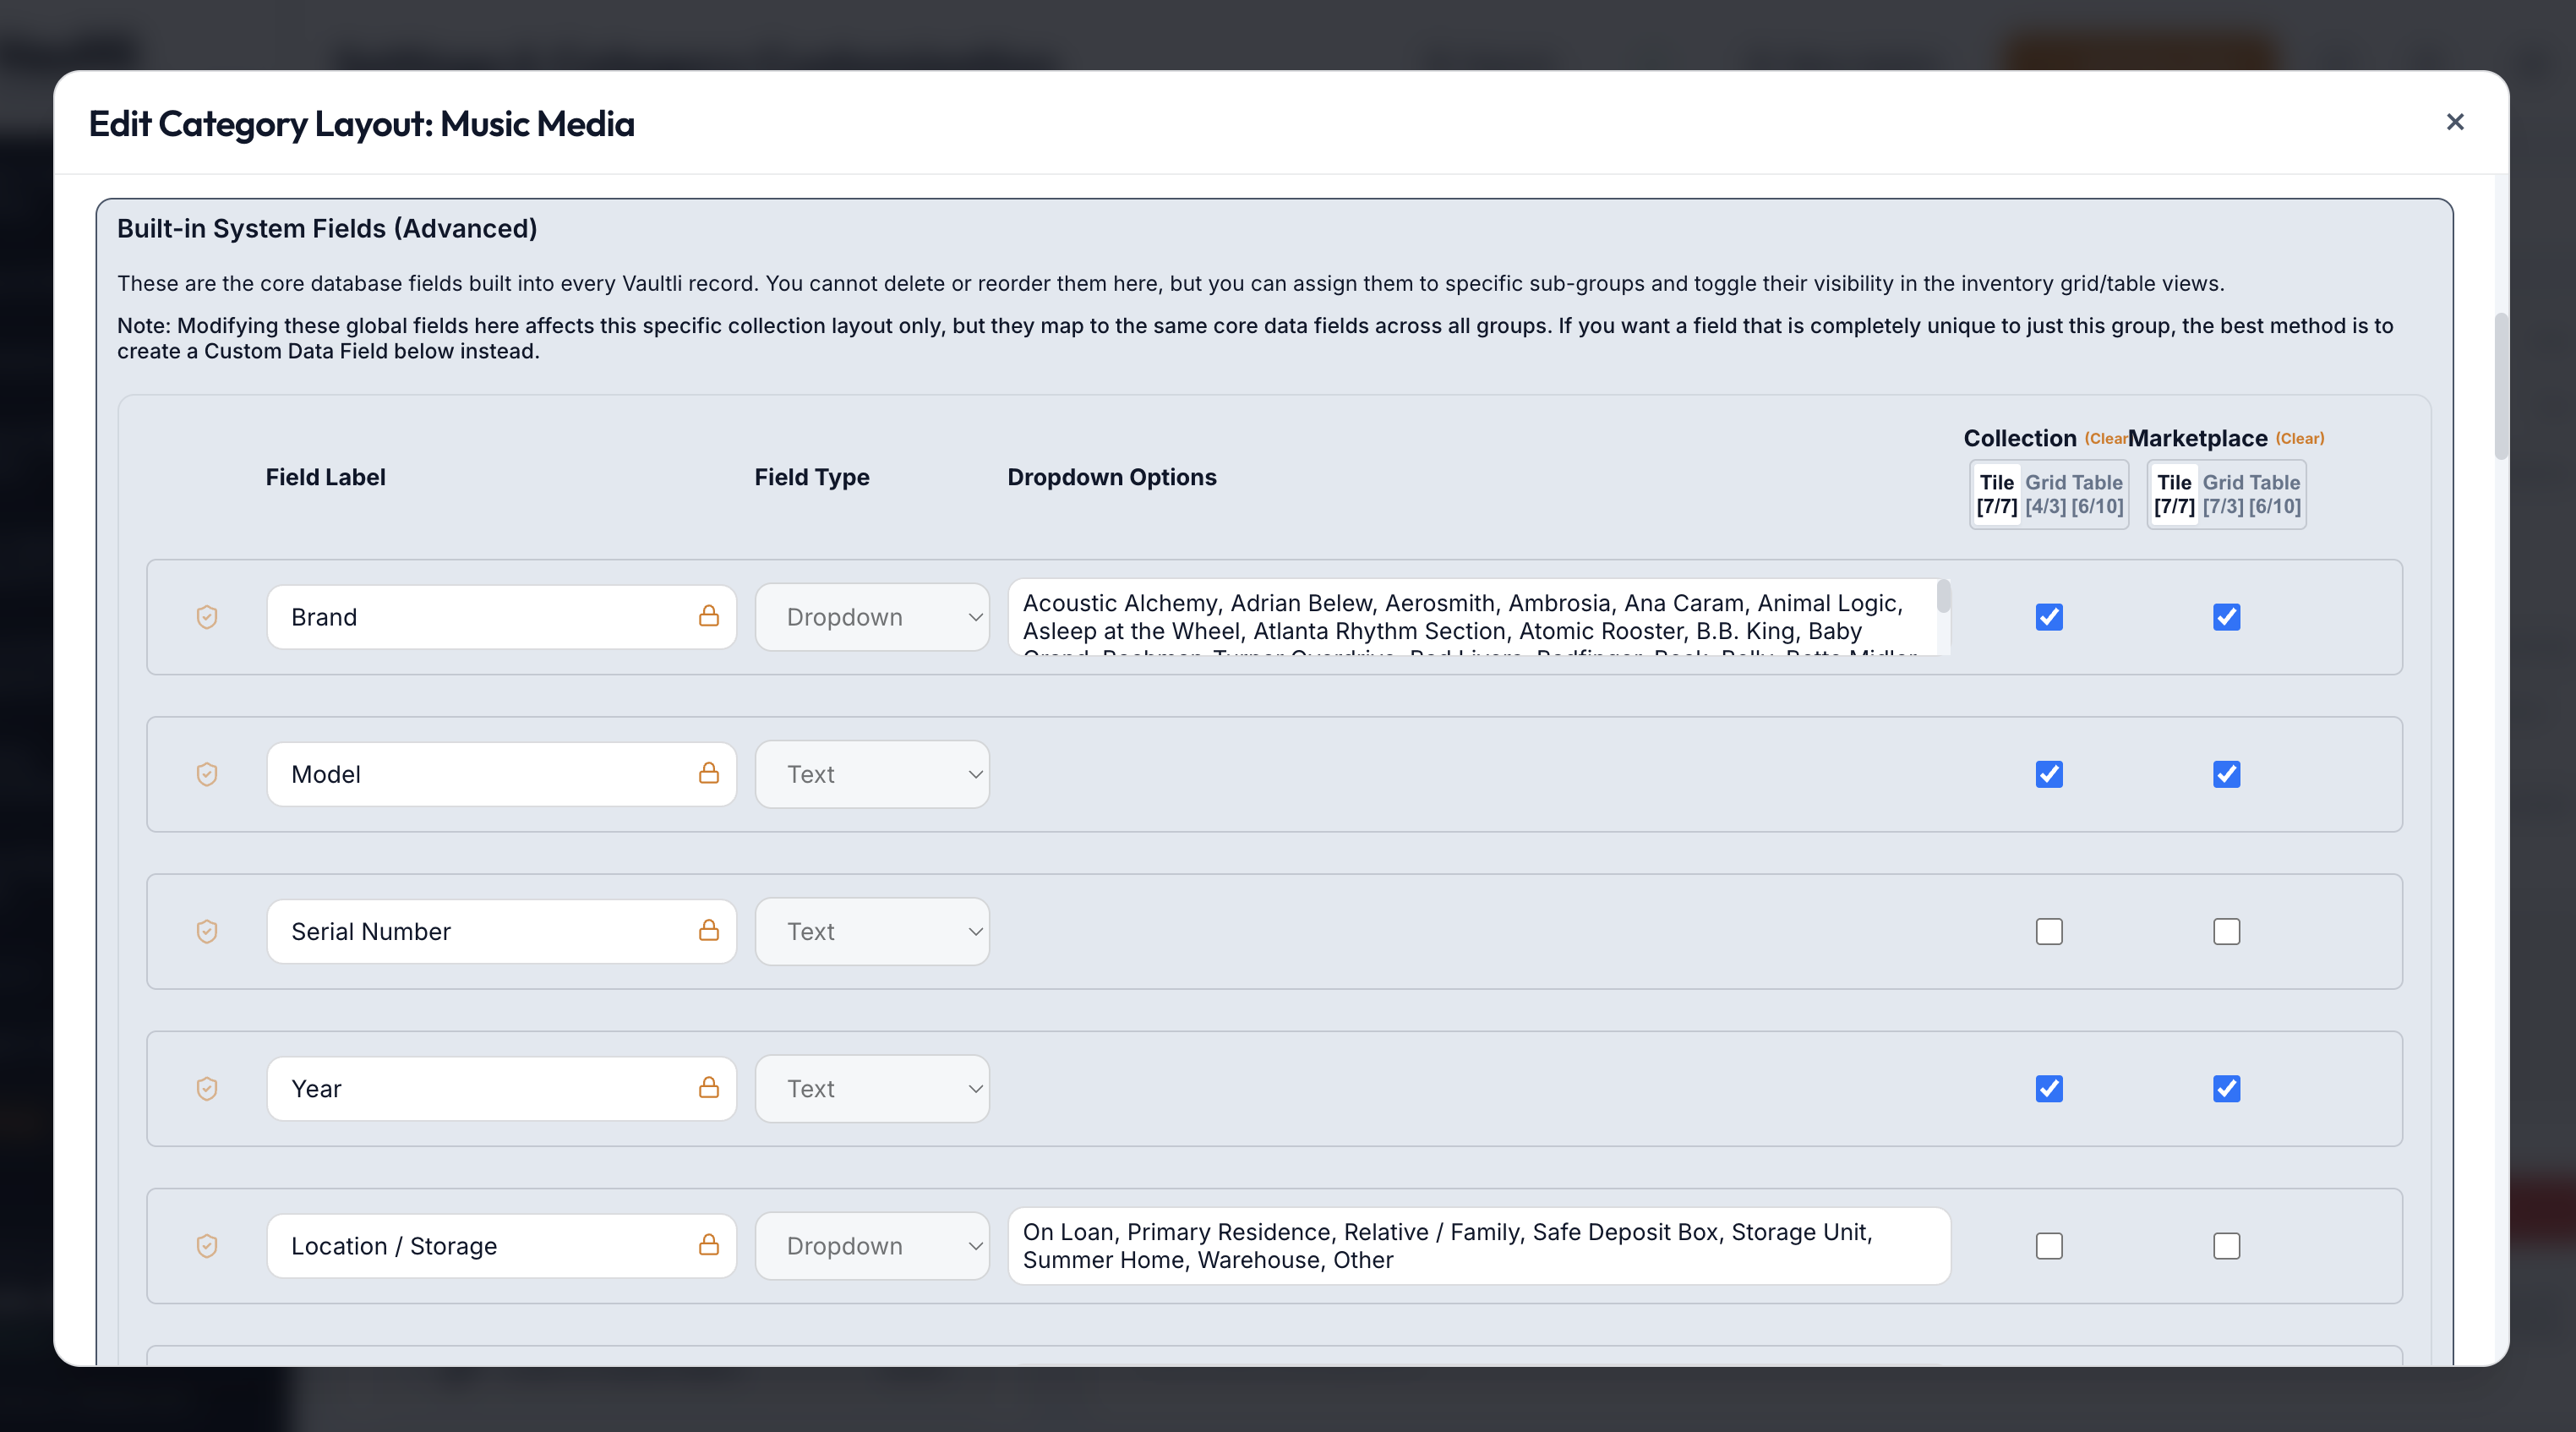Image resolution: width=2576 pixels, height=1432 pixels.
Task: Close the Edit Category Layout dialog
Action: [x=2455, y=122]
